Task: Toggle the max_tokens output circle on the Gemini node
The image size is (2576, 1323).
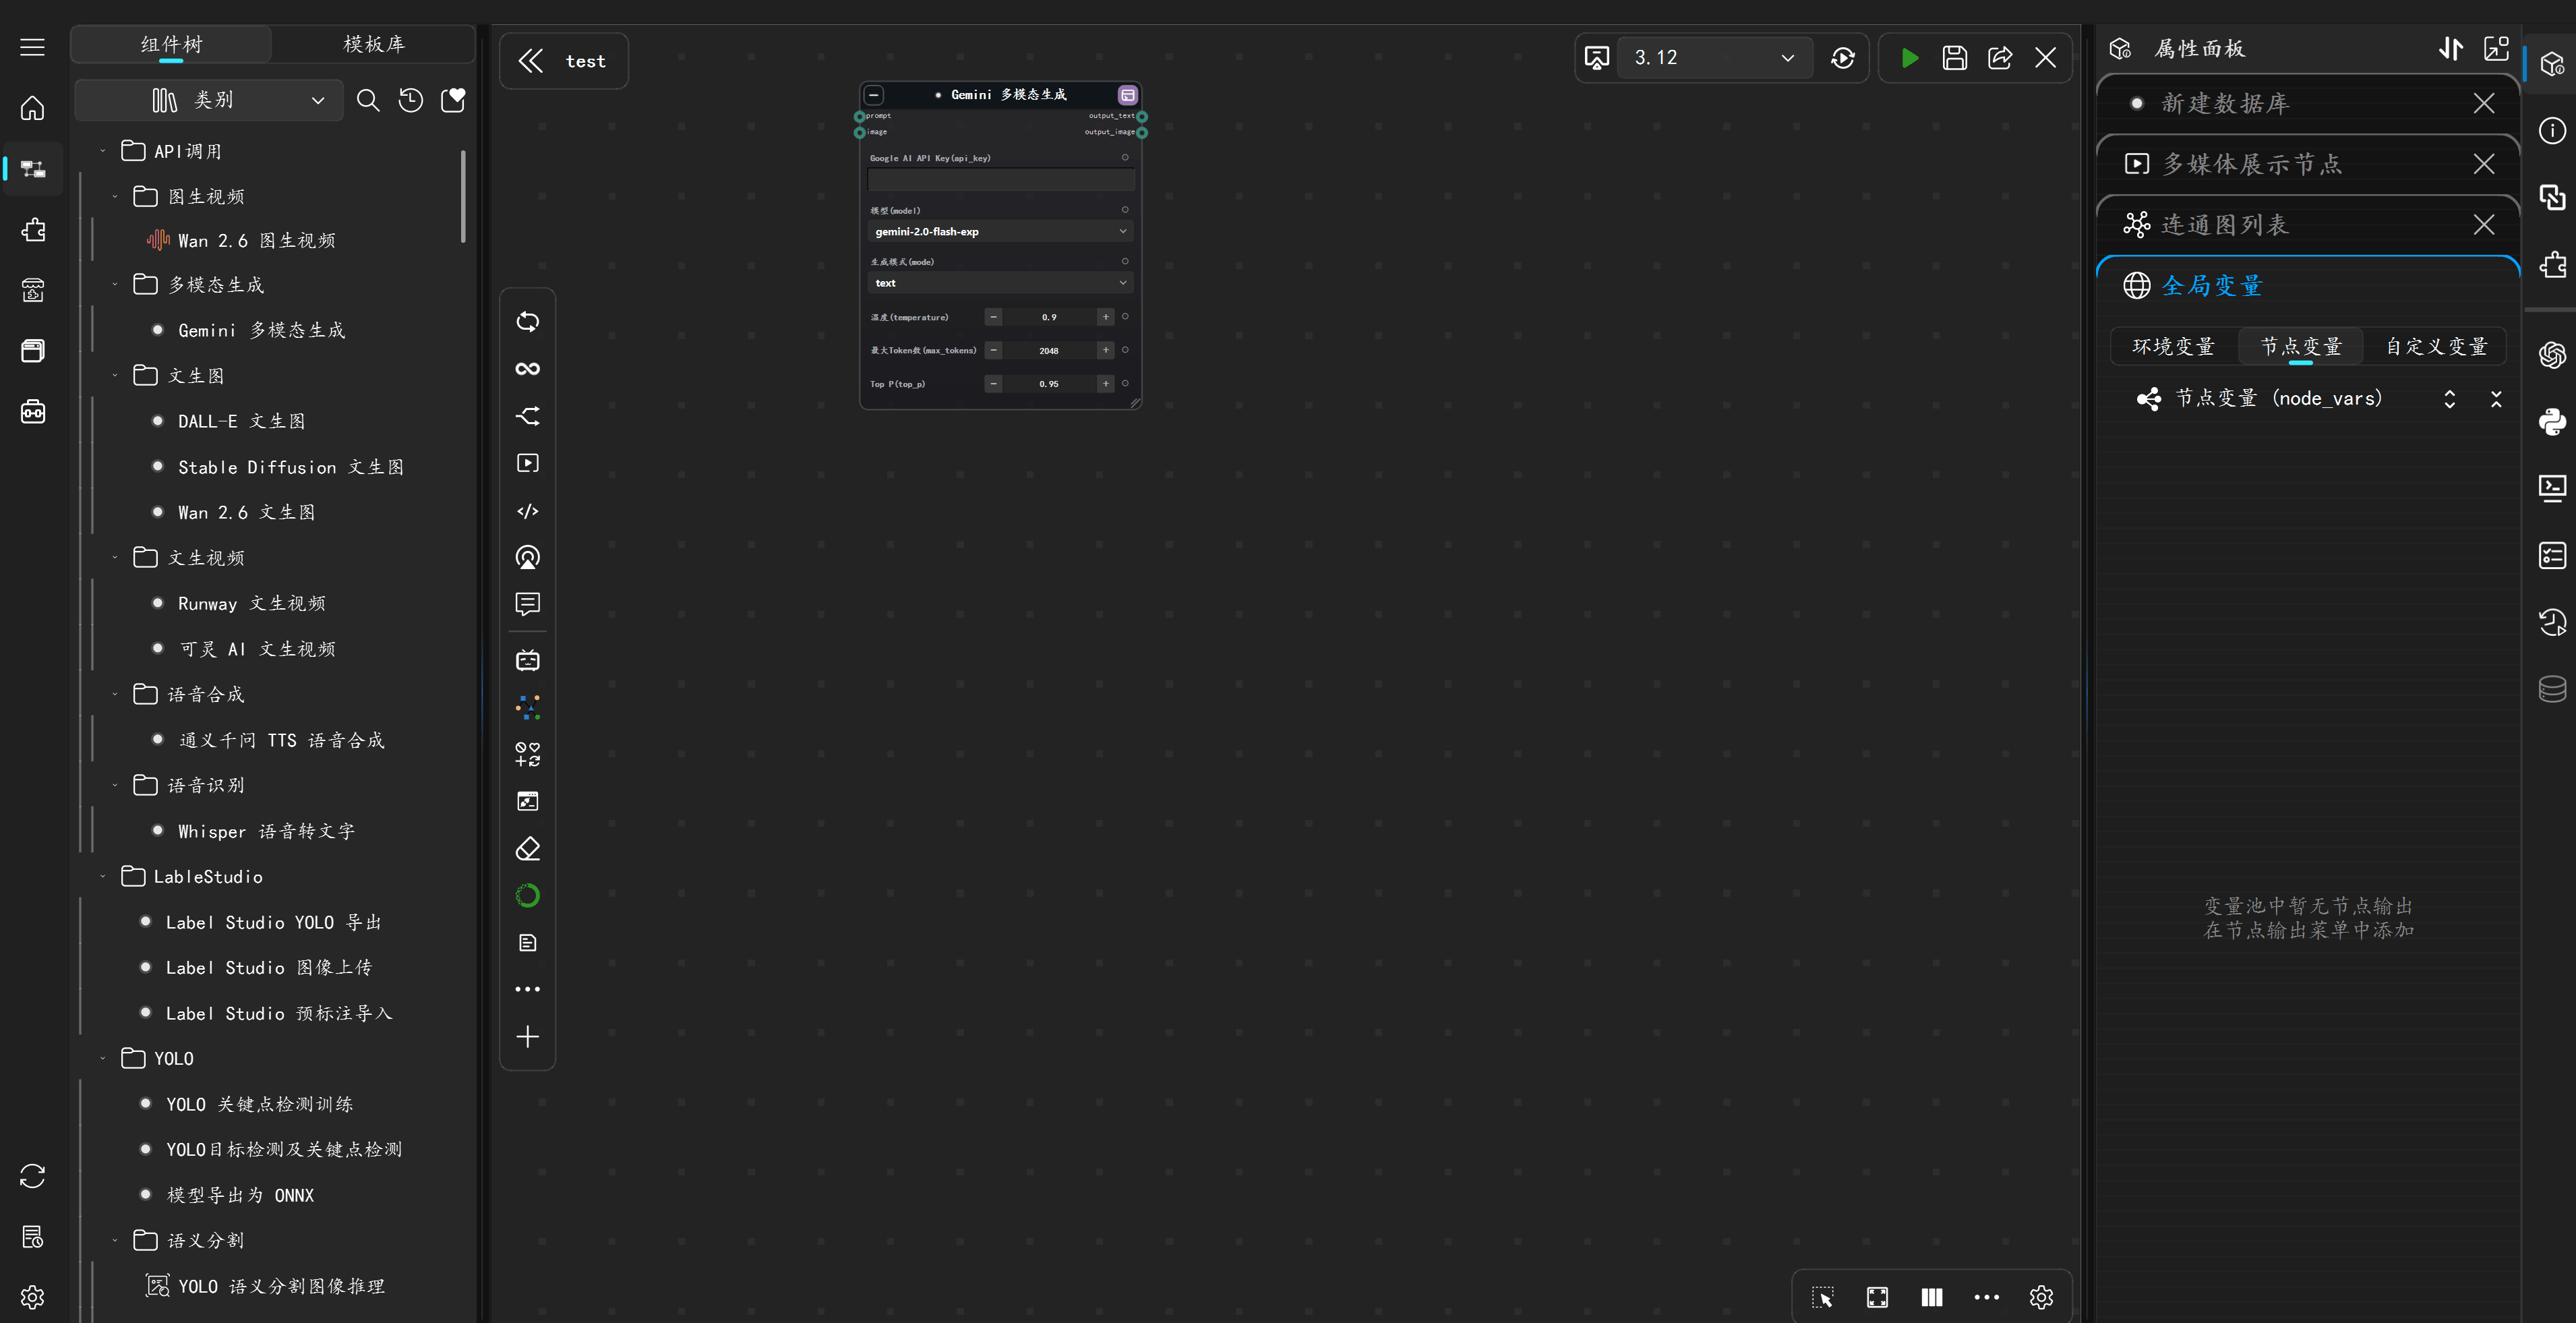Action: (x=1125, y=350)
